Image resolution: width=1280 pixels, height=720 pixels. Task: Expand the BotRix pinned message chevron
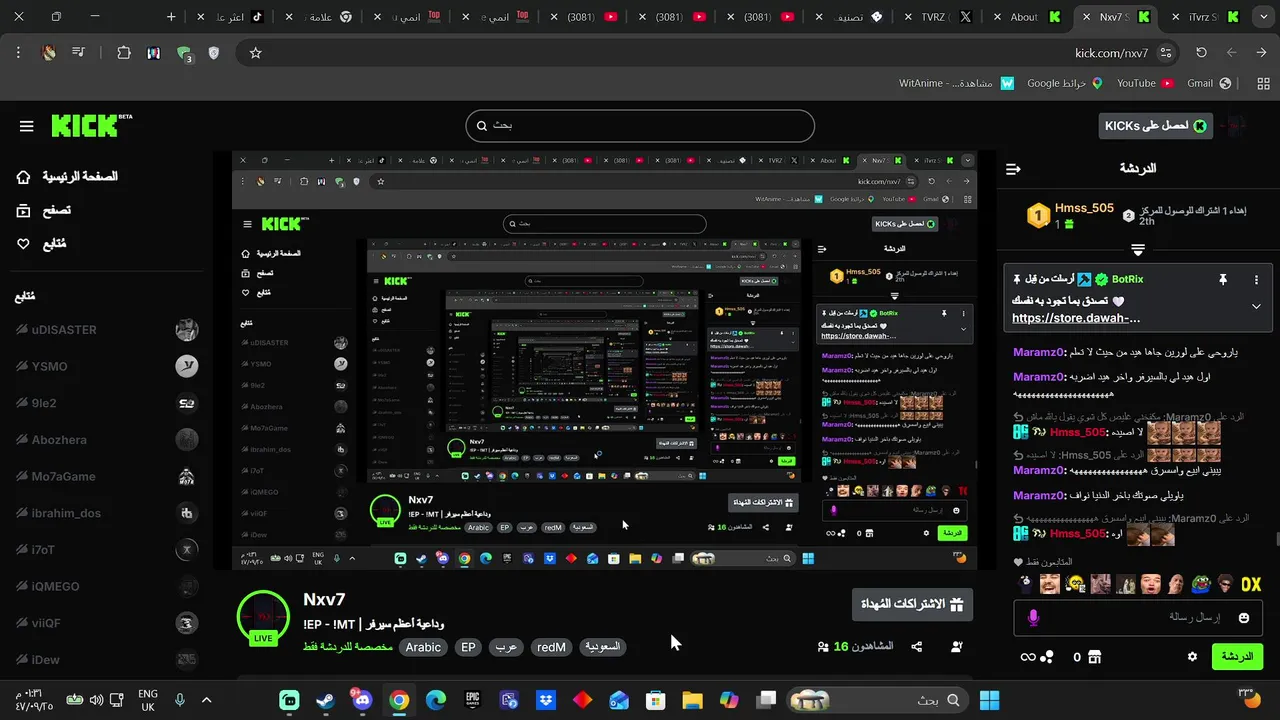pos(1256,307)
